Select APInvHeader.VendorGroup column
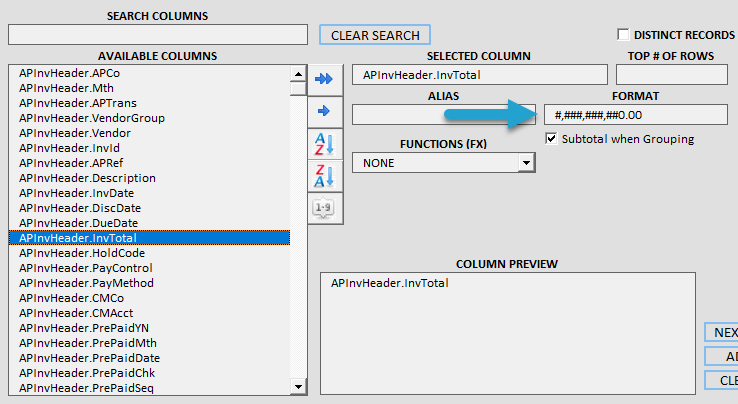Viewport: 738px width, 404px height. click(x=150, y=118)
